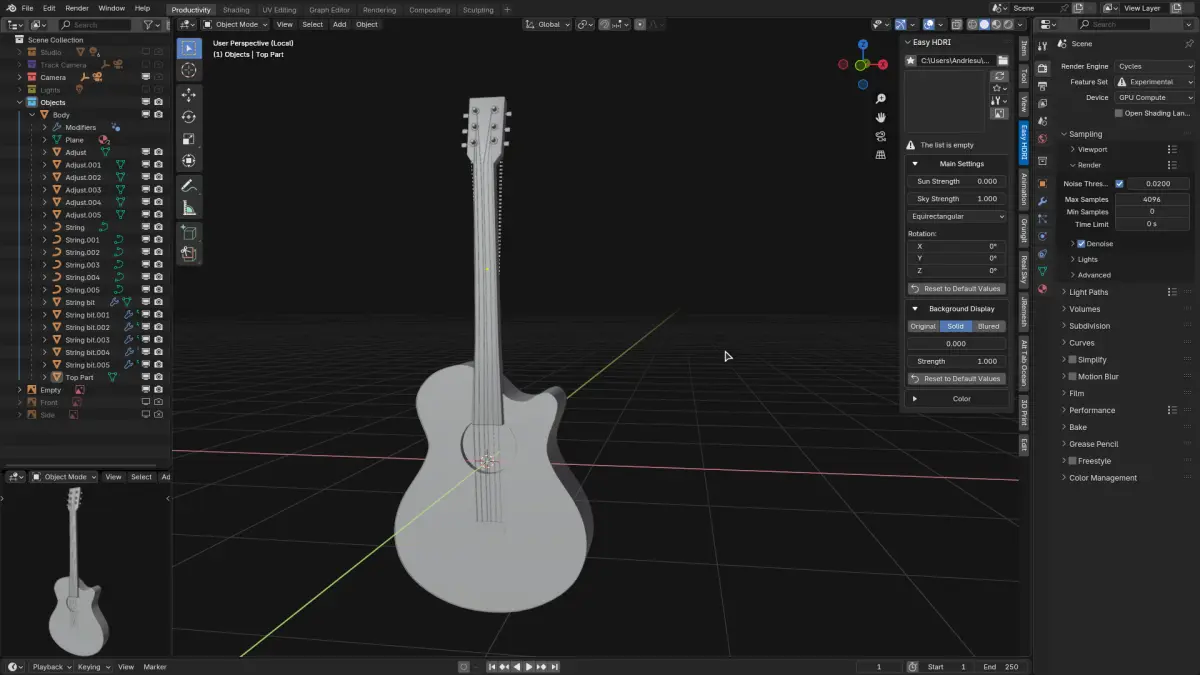Select the Measure tool

pyautogui.click(x=189, y=208)
